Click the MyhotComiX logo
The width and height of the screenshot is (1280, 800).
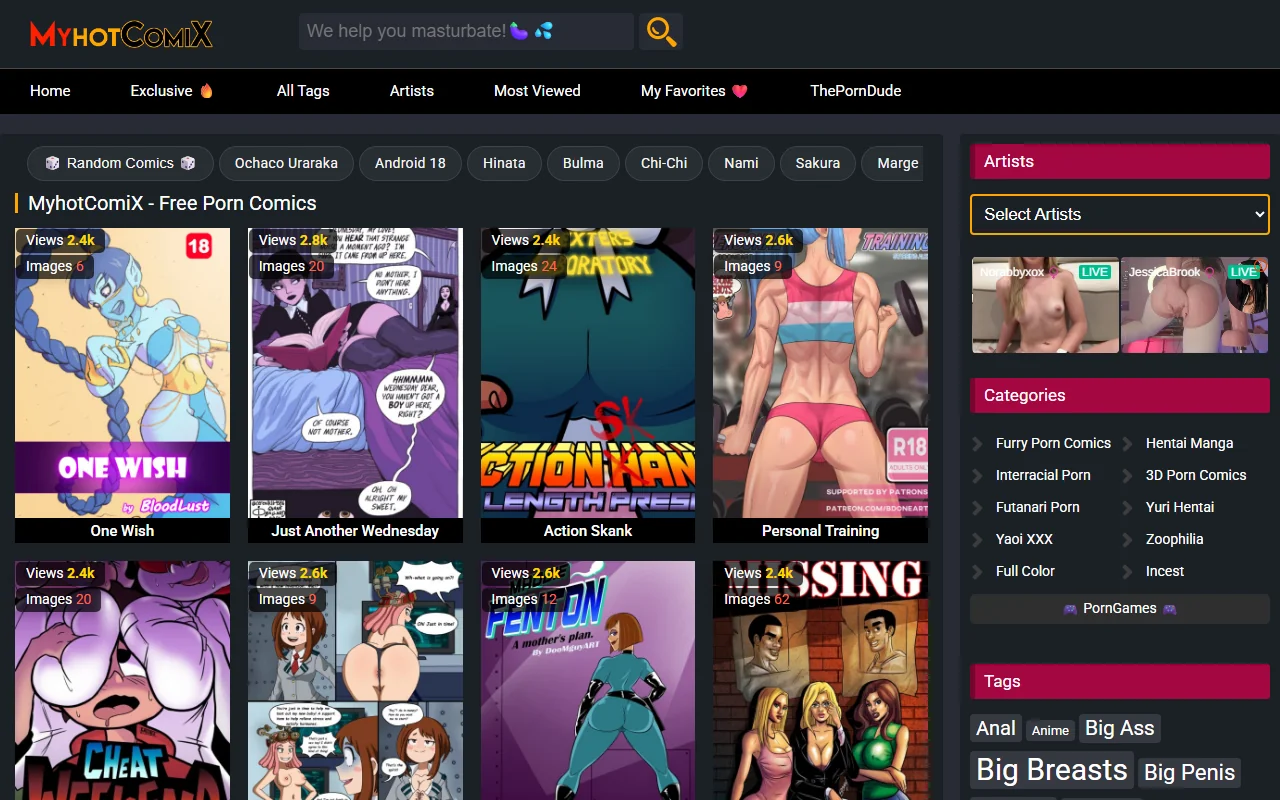(x=120, y=33)
